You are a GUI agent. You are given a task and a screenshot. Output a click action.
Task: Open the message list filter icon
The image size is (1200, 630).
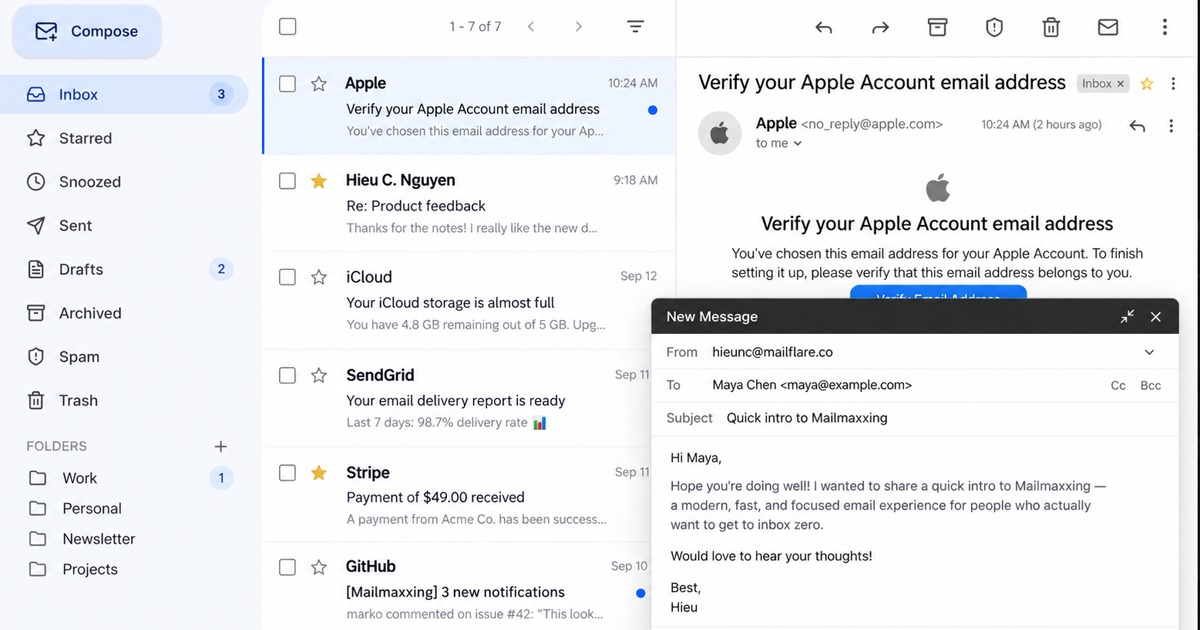pyautogui.click(x=635, y=27)
